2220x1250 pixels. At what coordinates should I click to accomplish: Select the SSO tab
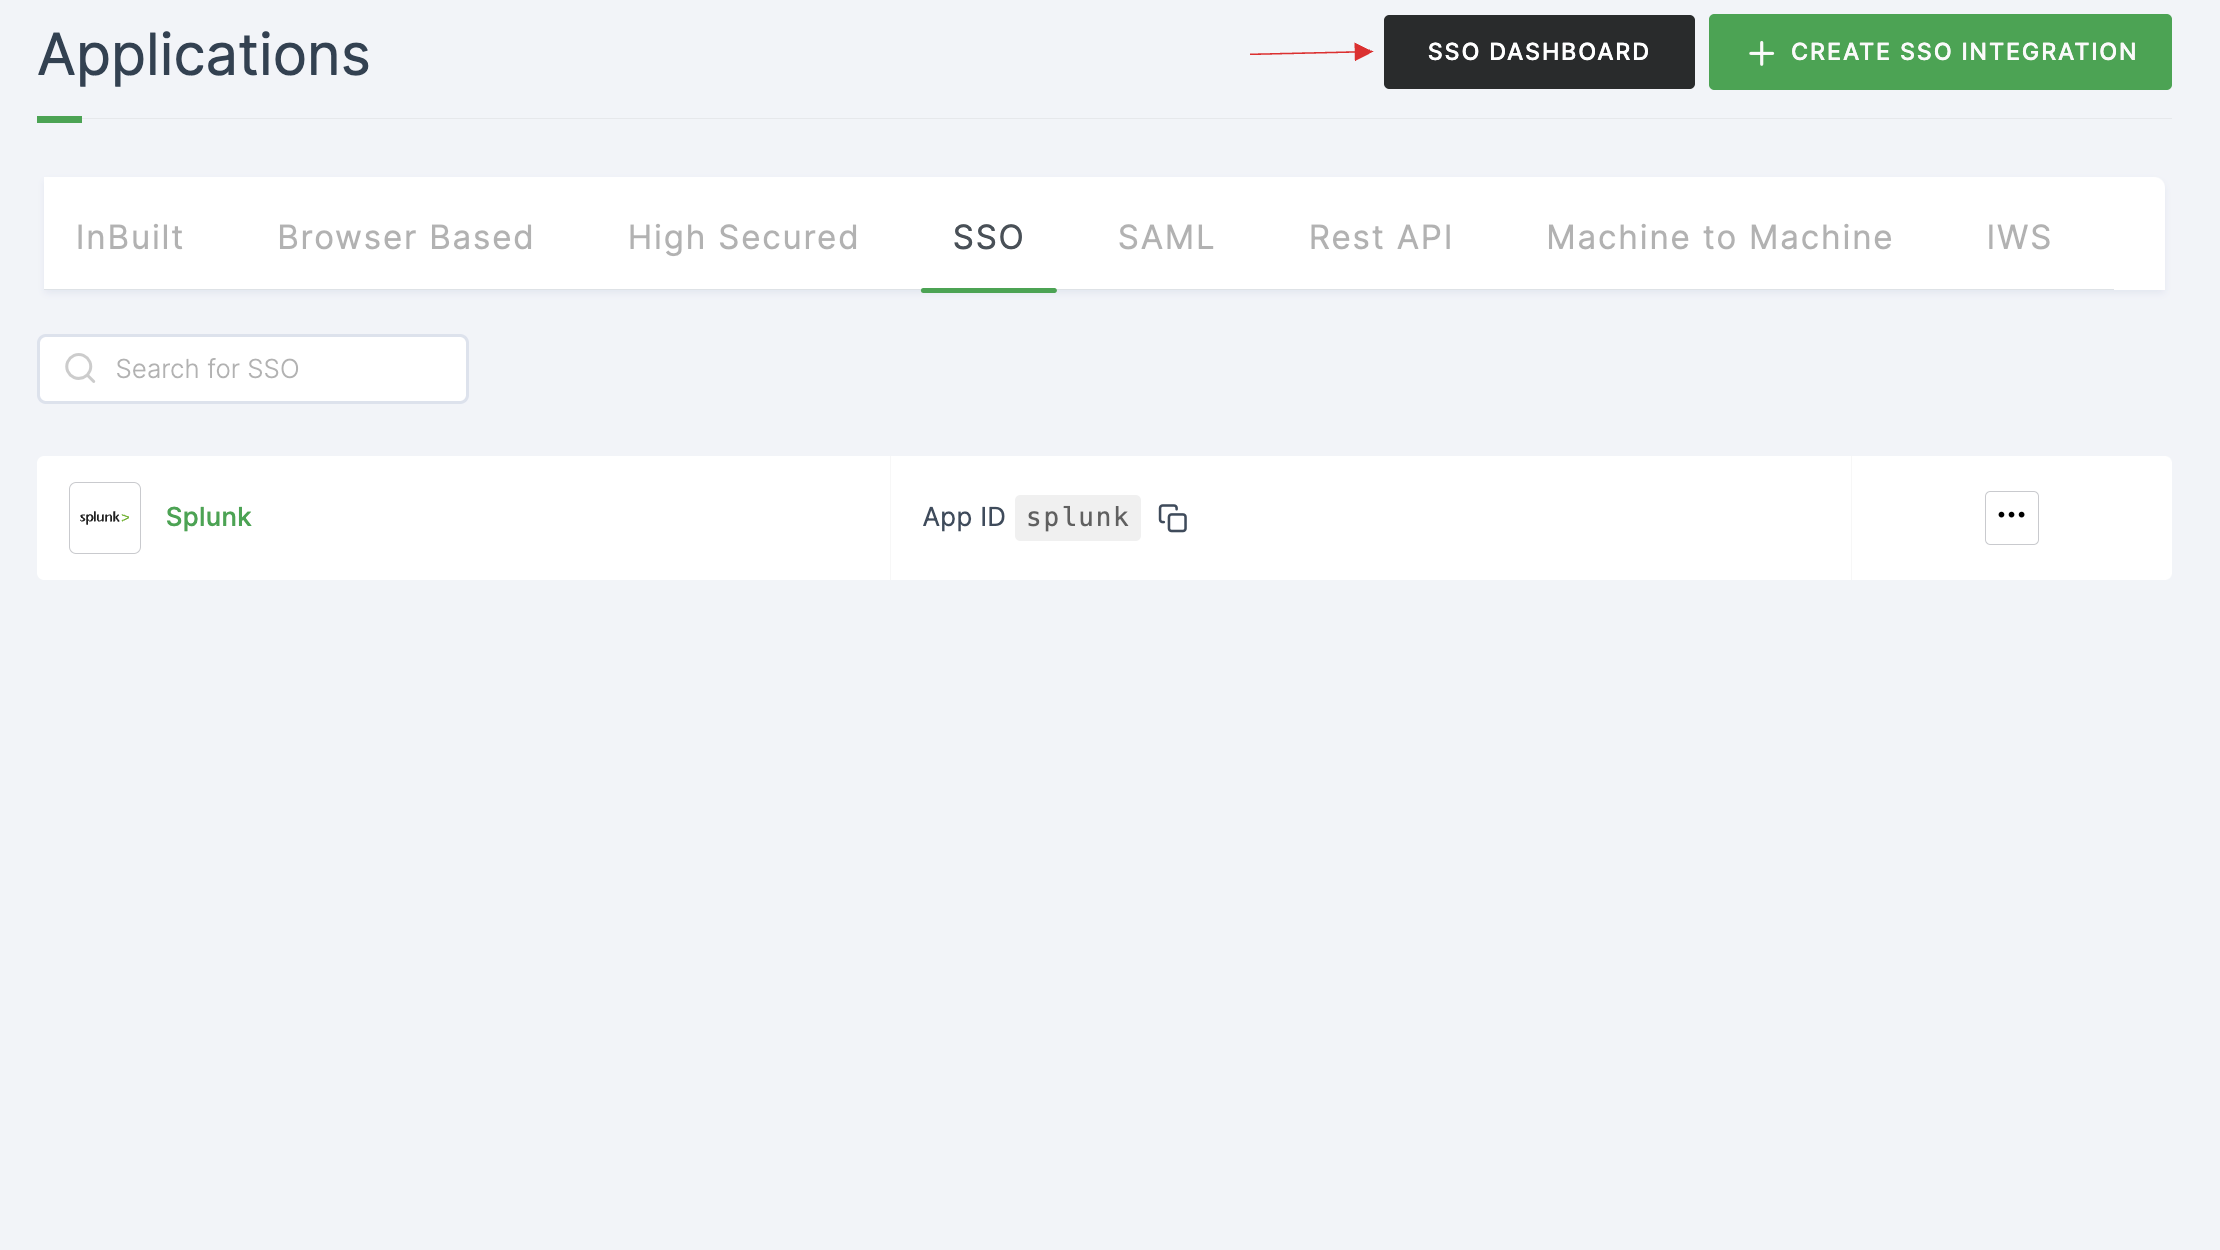point(986,236)
